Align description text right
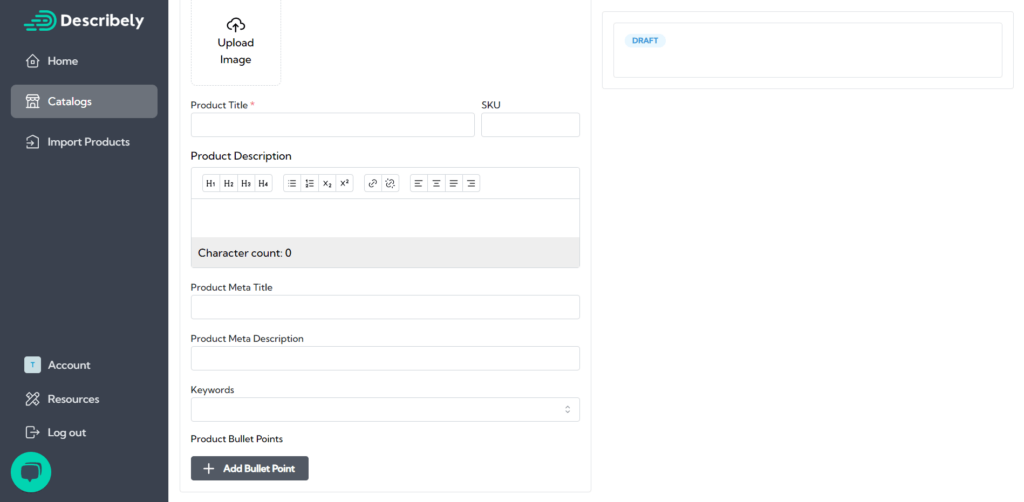Viewport: 1024px width, 502px height. [x=472, y=183]
